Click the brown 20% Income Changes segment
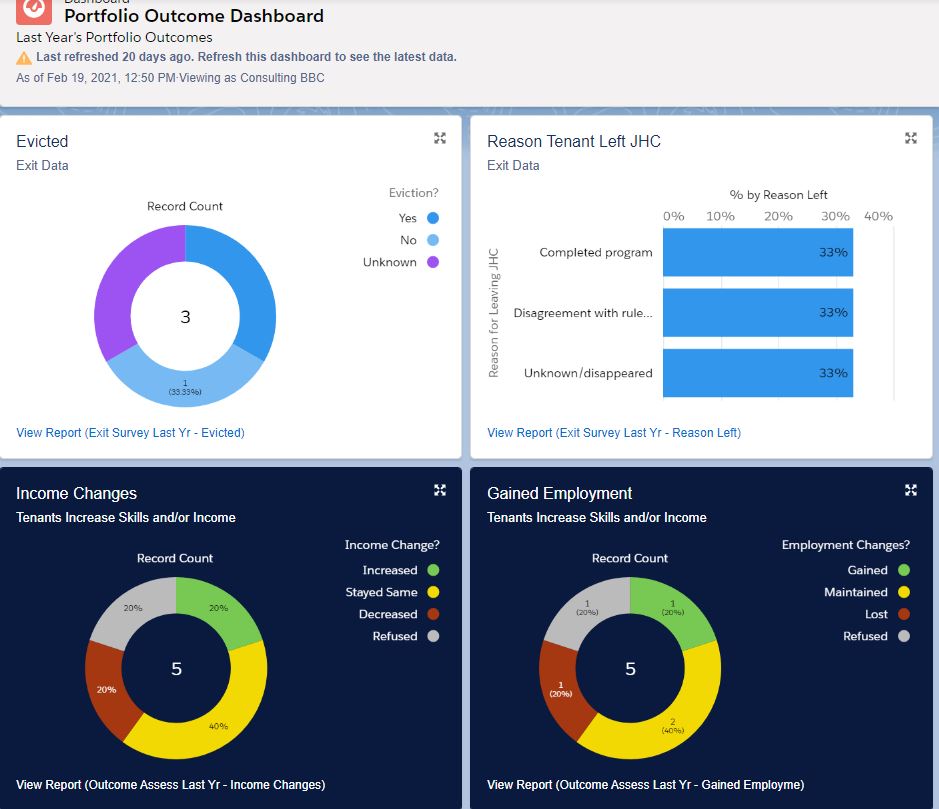Viewport: 939px width, 809px height. tap(107, 689)
